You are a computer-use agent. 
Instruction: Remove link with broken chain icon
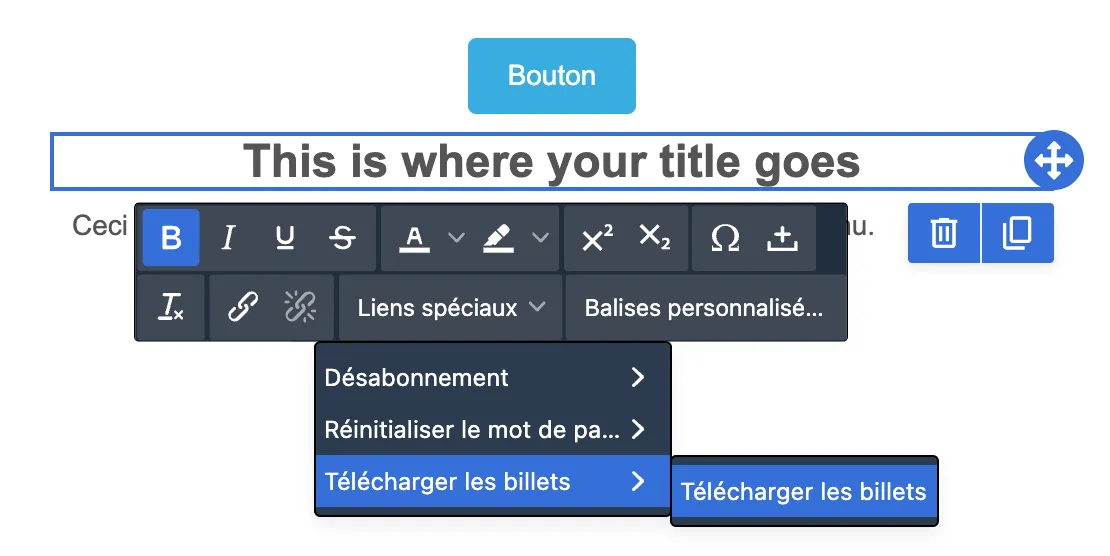click(300, 307)
